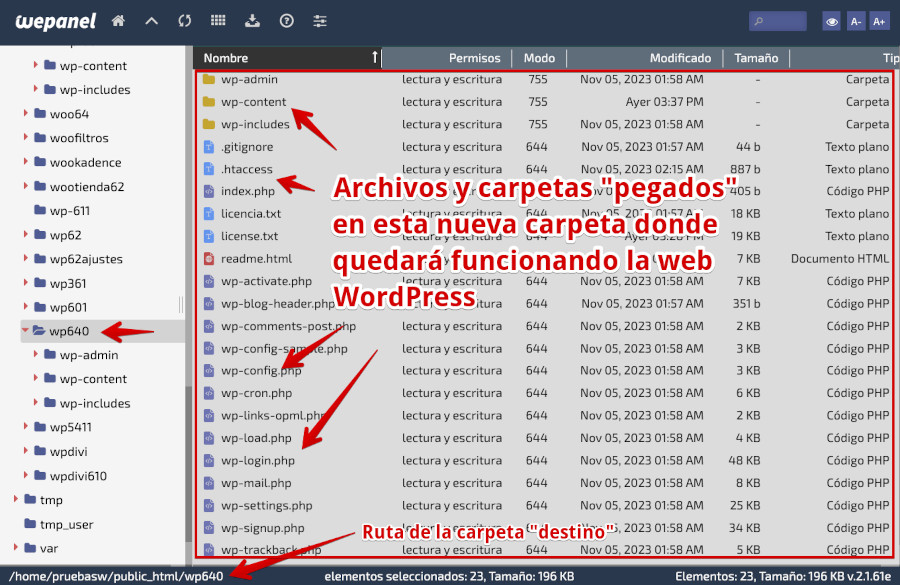Open help question mark icon
Image resolution: width=900 pixels, height=585 pixels.
pyautogui.click(x=286, y=21)
